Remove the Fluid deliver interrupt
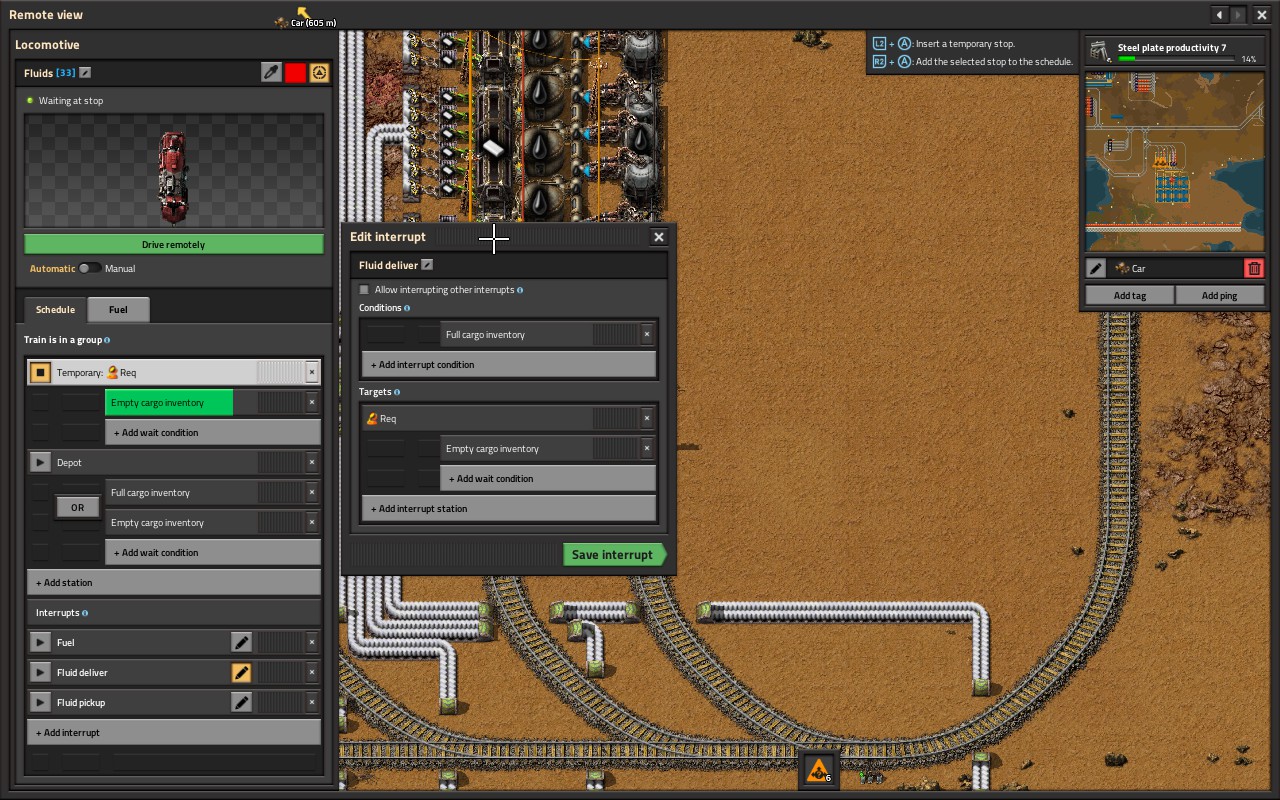The width and height of the screenshot is (1280, 800). point(312,672)
